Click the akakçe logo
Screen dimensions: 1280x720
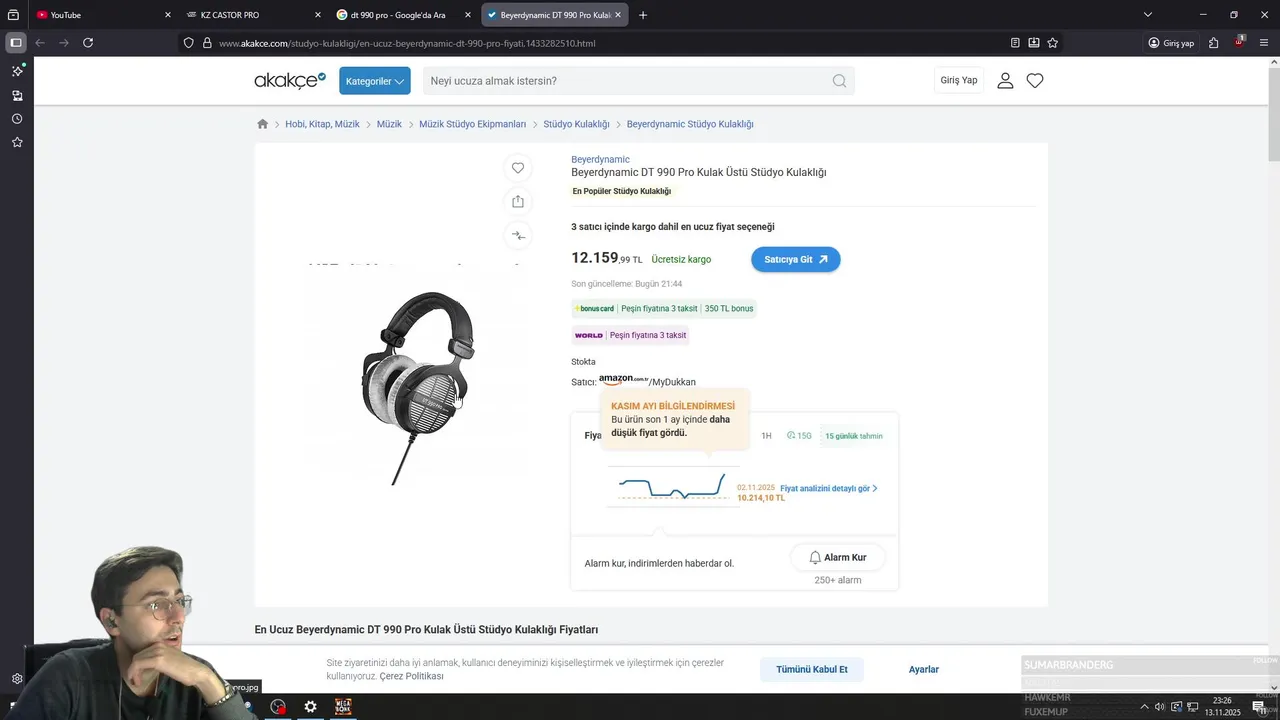[290, 81]
